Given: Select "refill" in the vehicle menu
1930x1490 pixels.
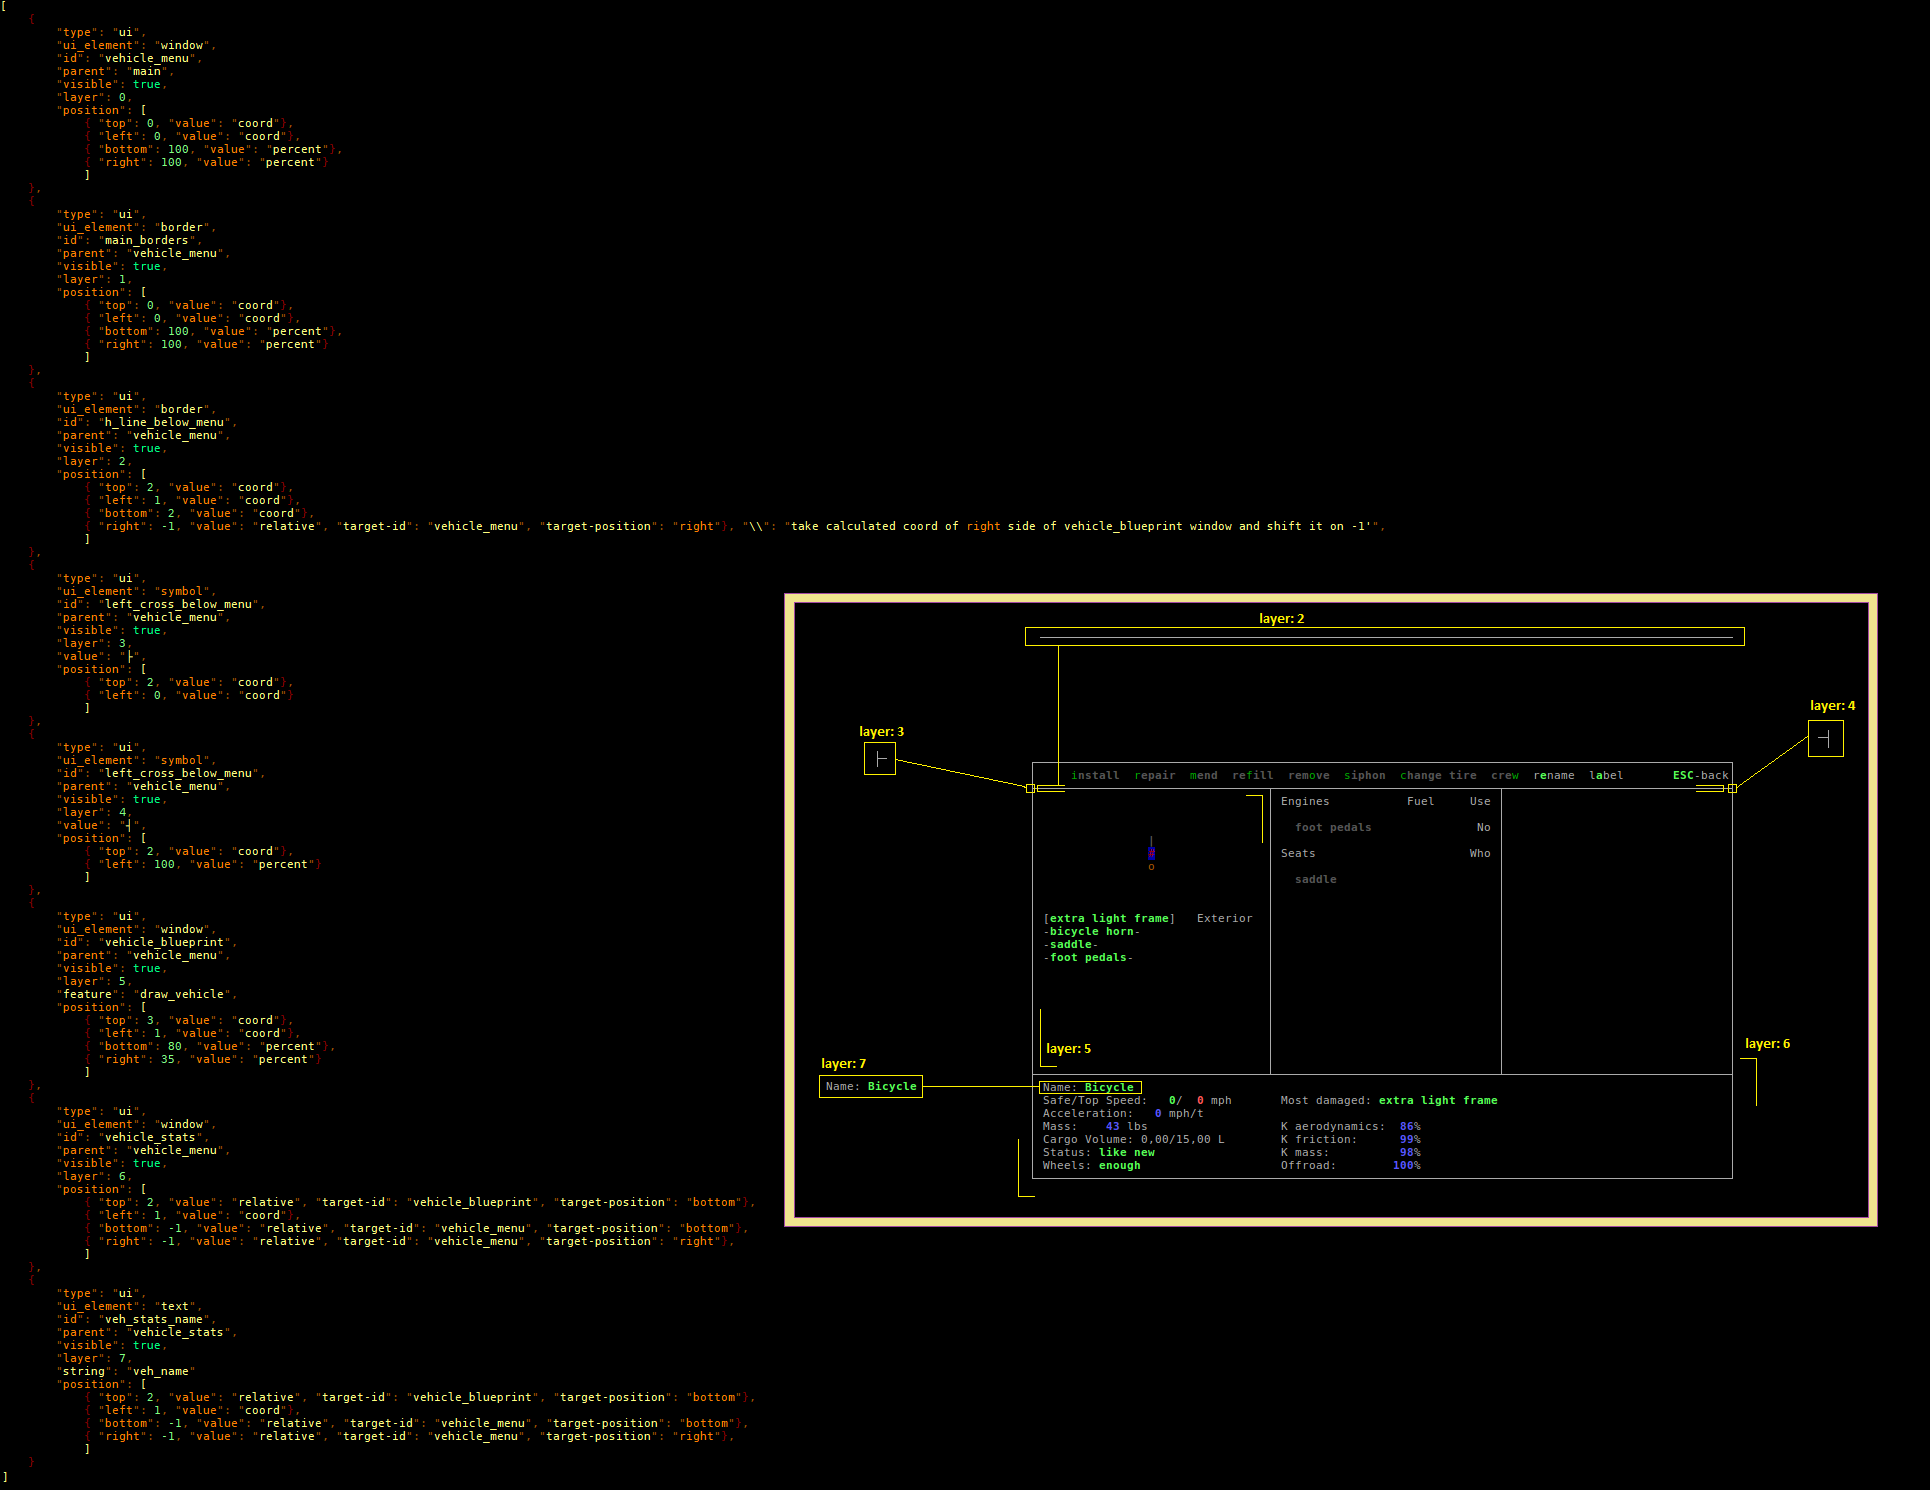Looking at the screenshot, I should pos(1252,775).
